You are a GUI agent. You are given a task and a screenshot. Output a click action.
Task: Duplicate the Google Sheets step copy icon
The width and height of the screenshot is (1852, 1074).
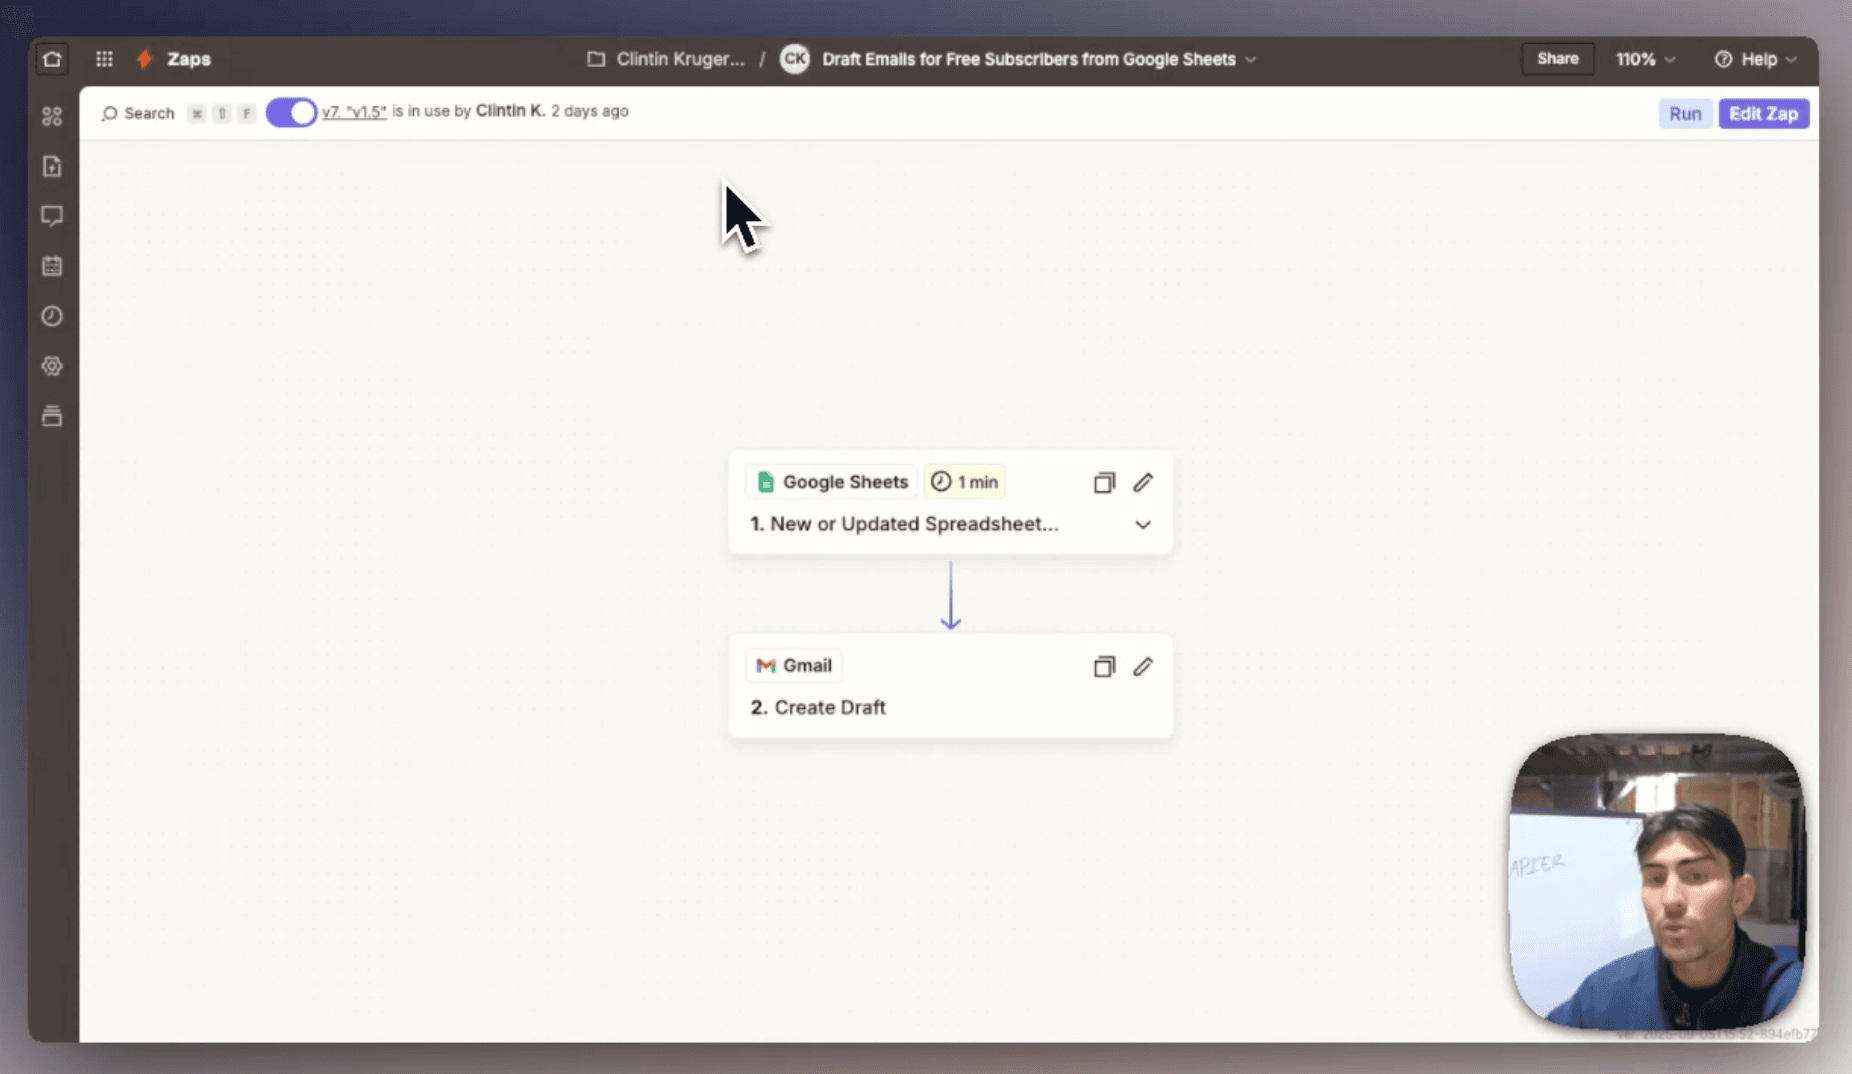(1104, 483)
